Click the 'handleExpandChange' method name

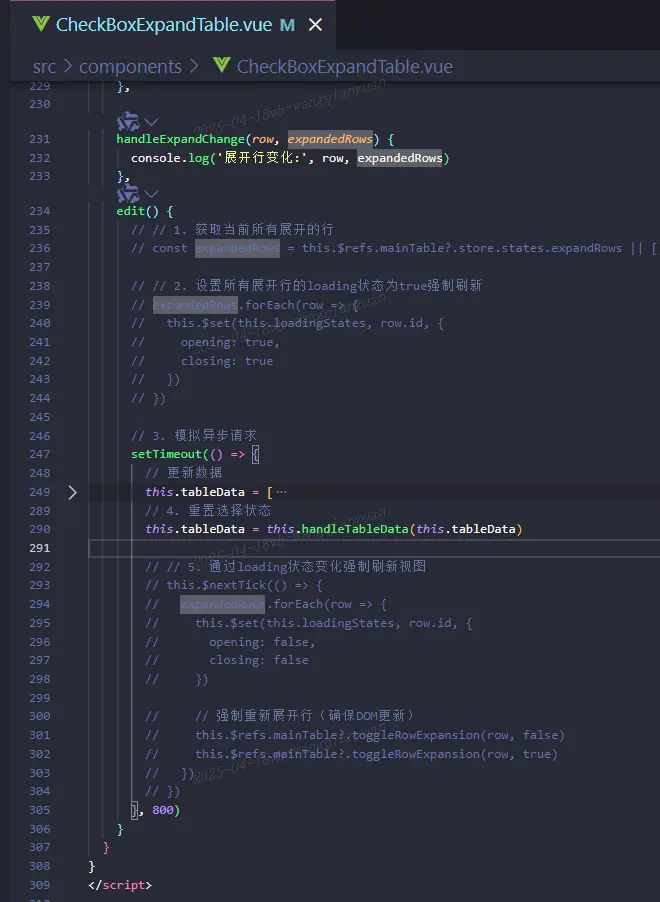click(x=181, y=139)
